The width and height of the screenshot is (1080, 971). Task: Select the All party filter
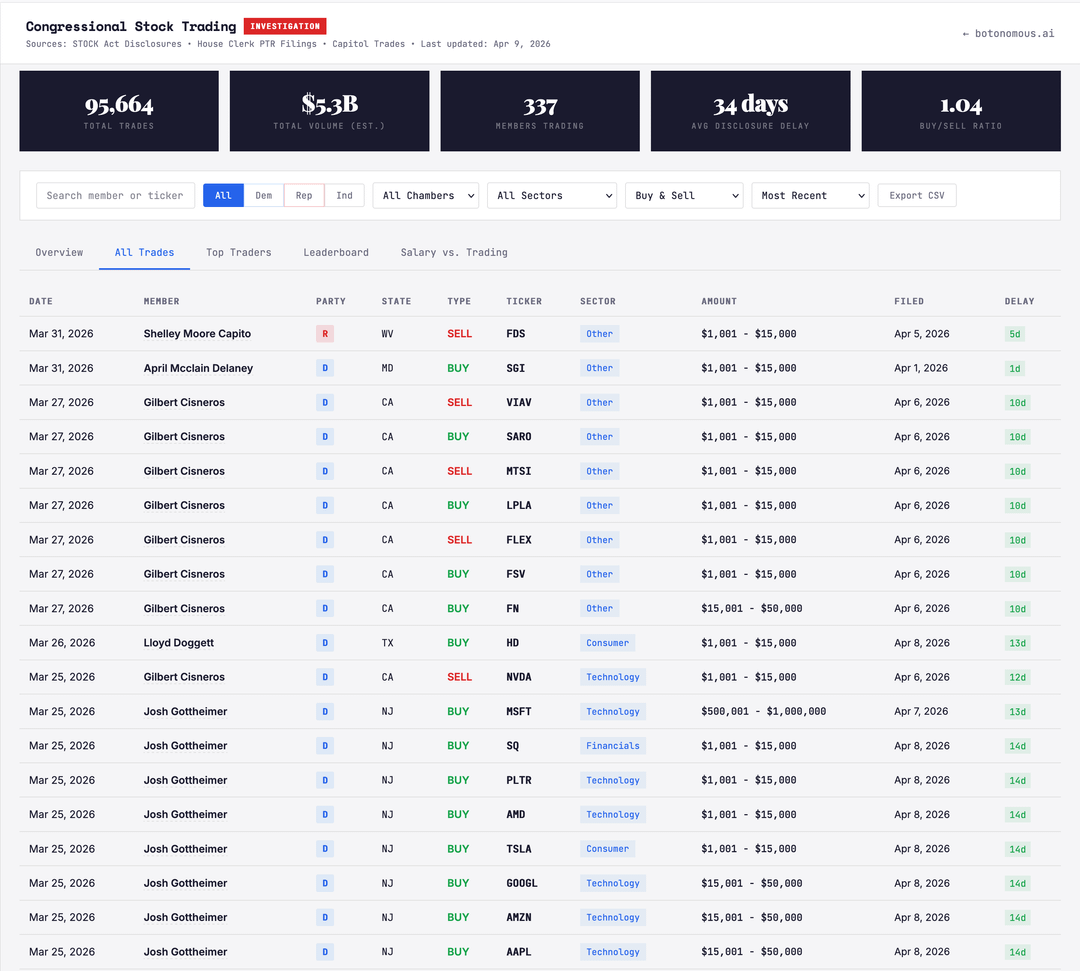[x=223, y=196]
